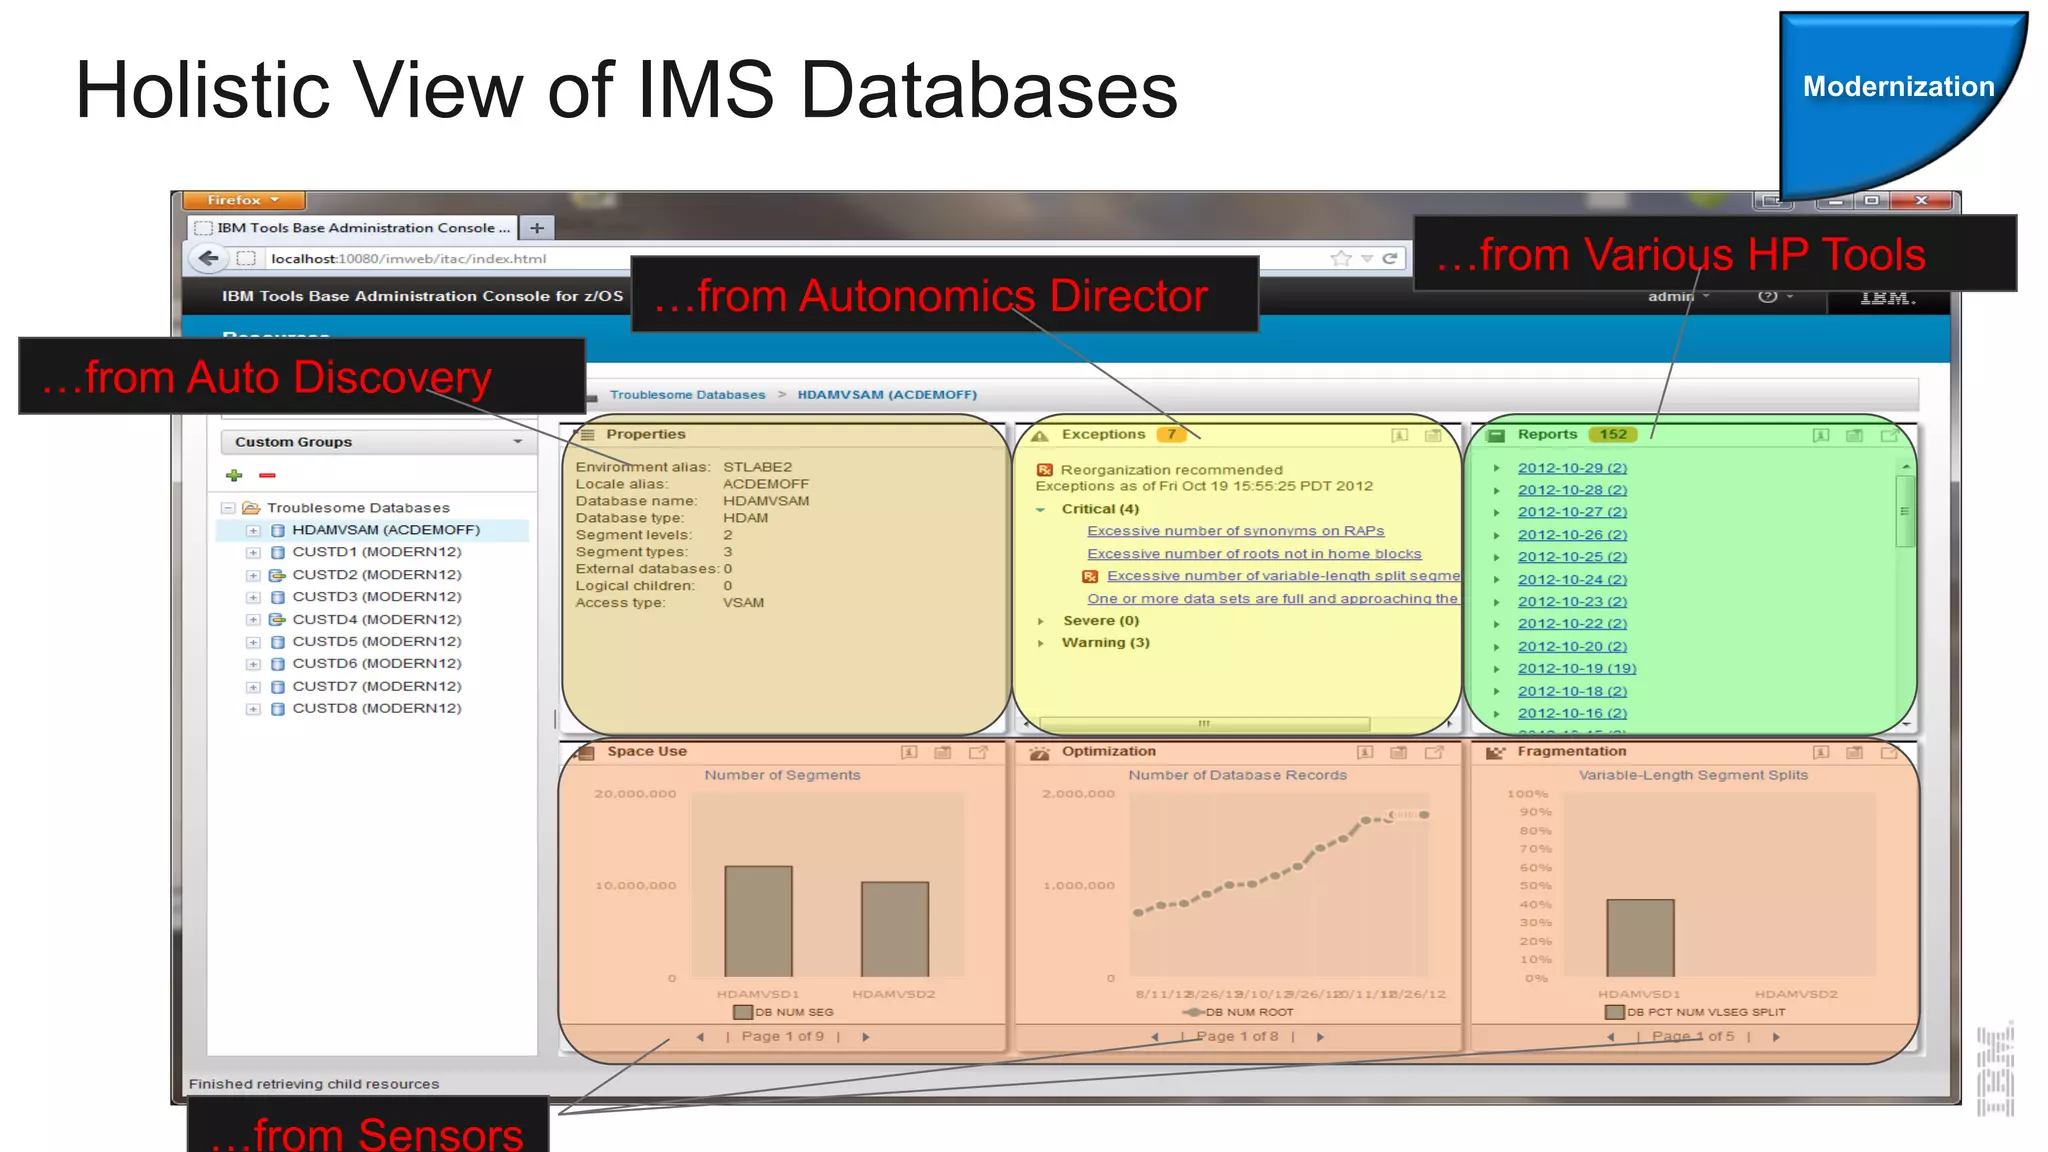Reload the page with the refresh icon
The image size is (2048, 1152).
click(x=1389, y=258)
